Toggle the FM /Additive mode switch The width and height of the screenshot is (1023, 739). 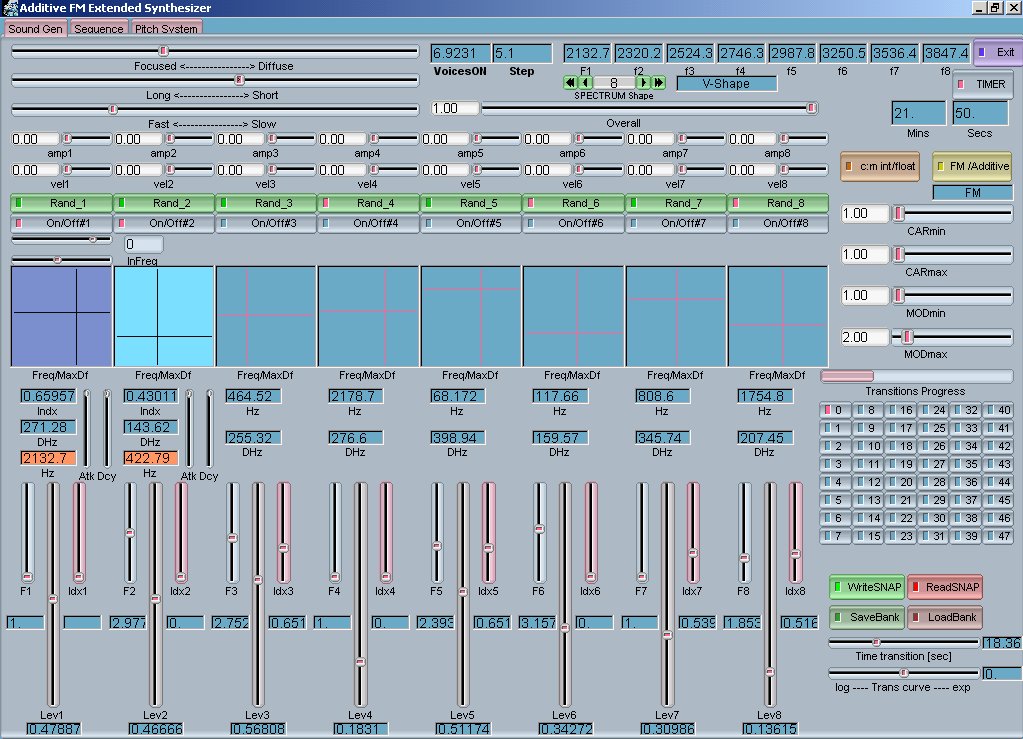(x=971, y=166)
